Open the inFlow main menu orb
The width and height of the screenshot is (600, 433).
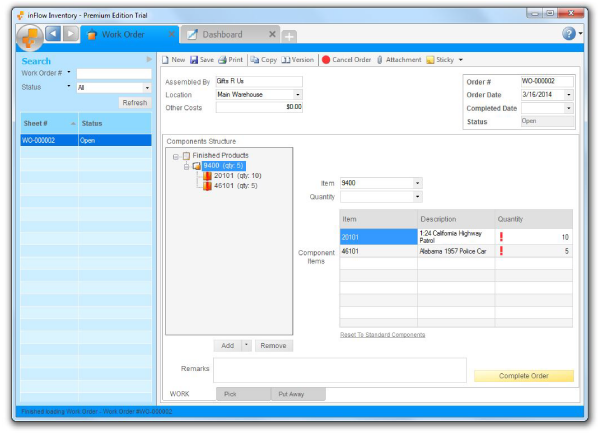click(29, 35)
